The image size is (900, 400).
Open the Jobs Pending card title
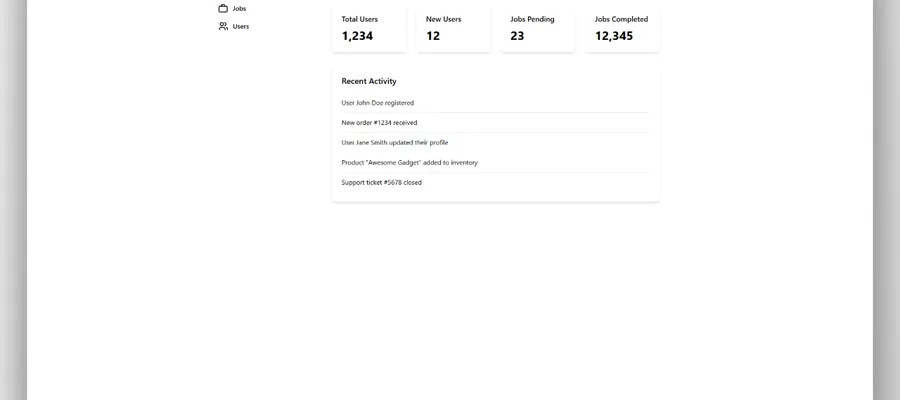tap(532, 19)
